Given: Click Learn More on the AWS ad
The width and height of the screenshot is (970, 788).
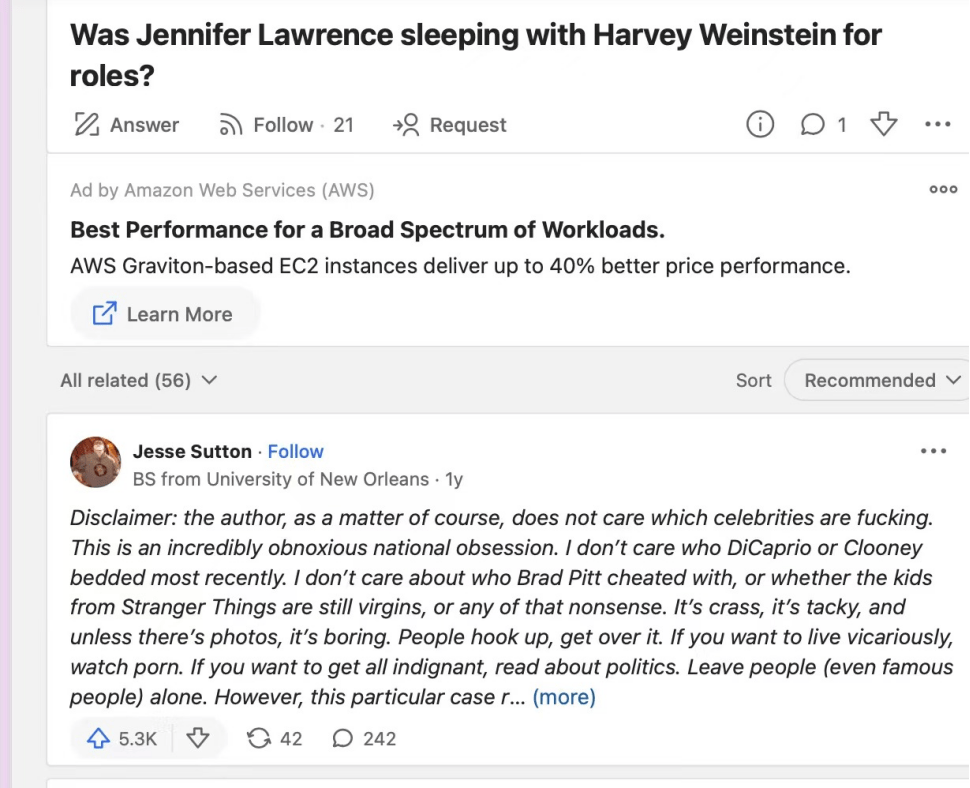Looking at the screenshot, I should (x=164, y=314).
